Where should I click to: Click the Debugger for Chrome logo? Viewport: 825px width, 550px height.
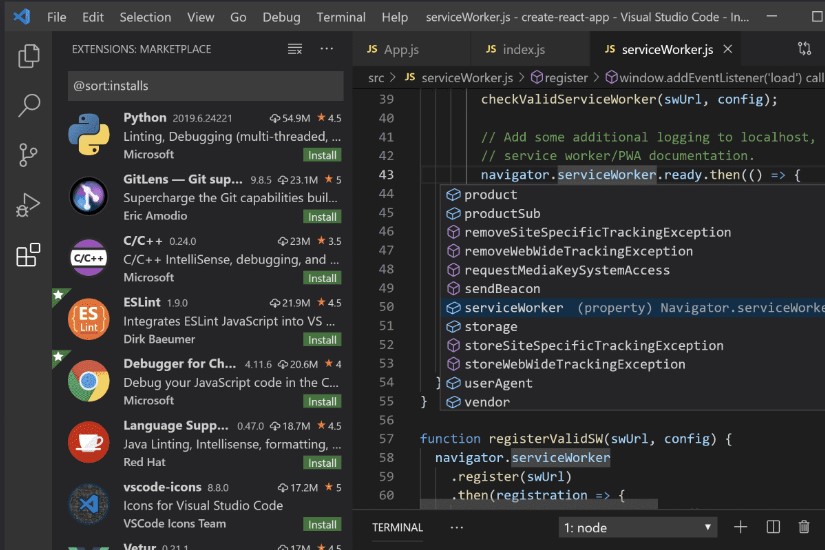(89, 381)
